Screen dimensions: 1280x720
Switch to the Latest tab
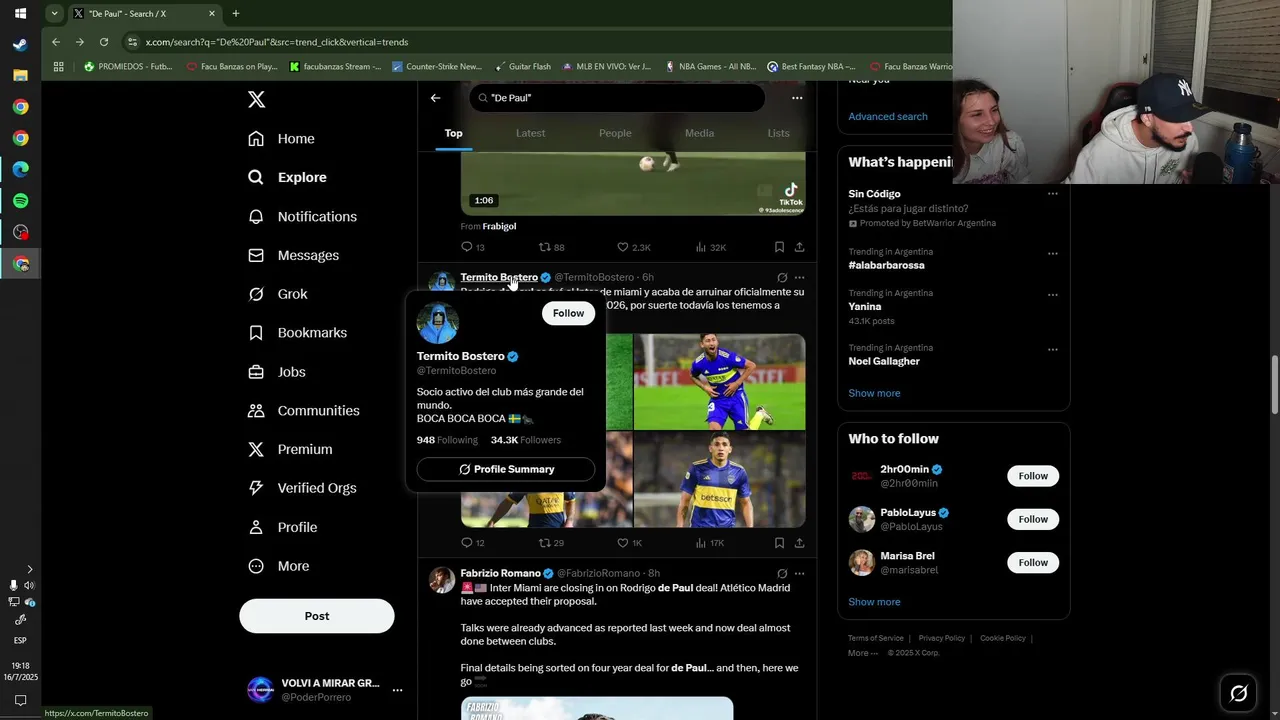click(530, 133)
